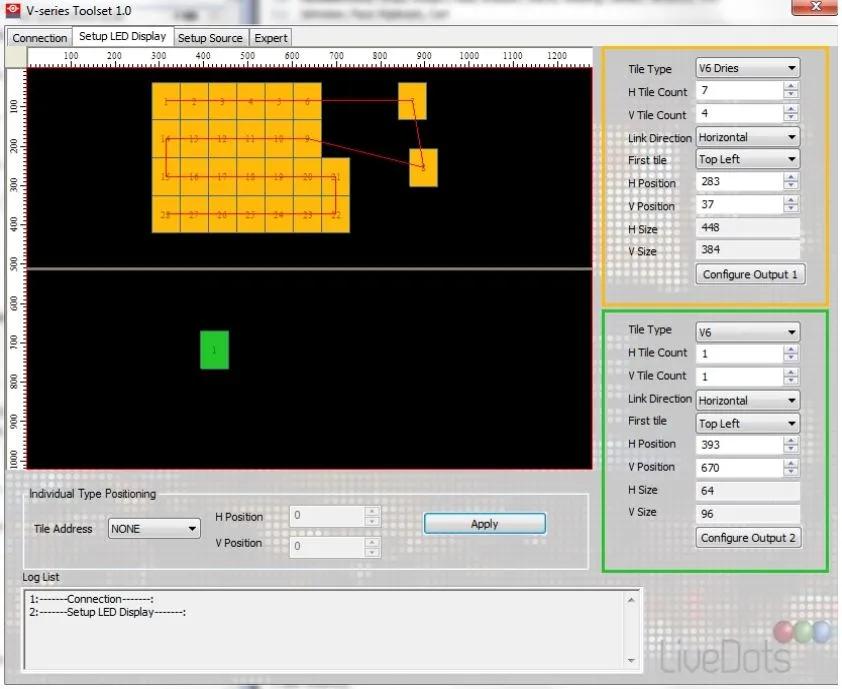Viewport: 842px width, 689px height.
Task: Decrease V Tile Count for Output 1
Action: point(791,119)
